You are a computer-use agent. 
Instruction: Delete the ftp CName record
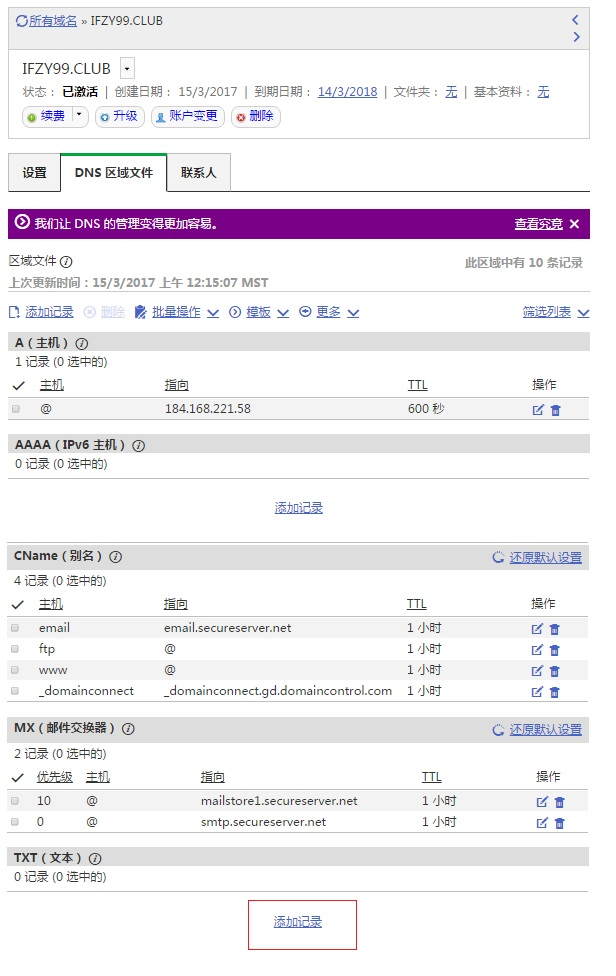pyautogui.click(x=555, y=650)
